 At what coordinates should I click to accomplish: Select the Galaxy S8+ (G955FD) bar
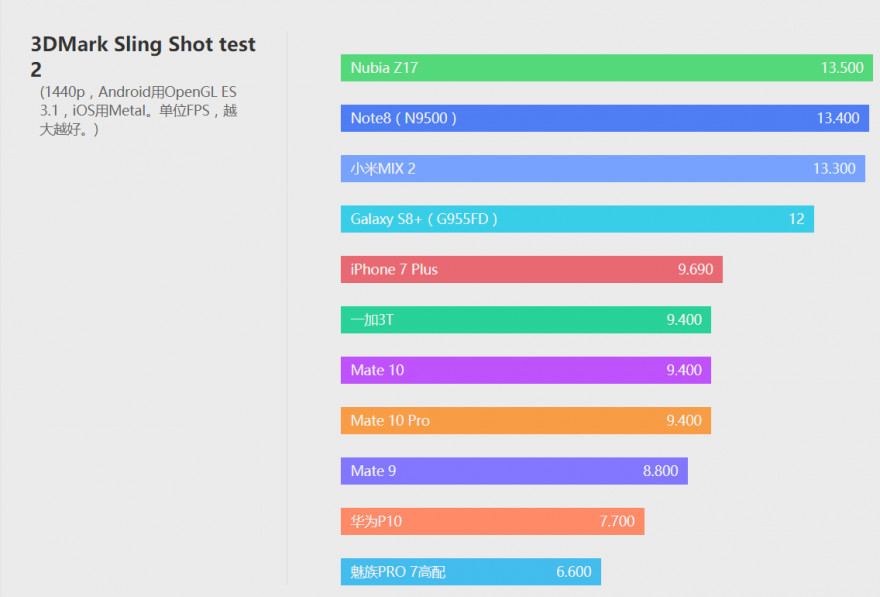576,219
